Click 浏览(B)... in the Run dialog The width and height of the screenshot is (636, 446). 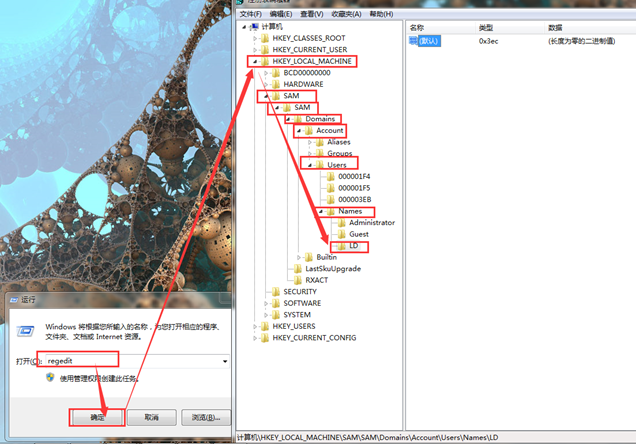206,418
